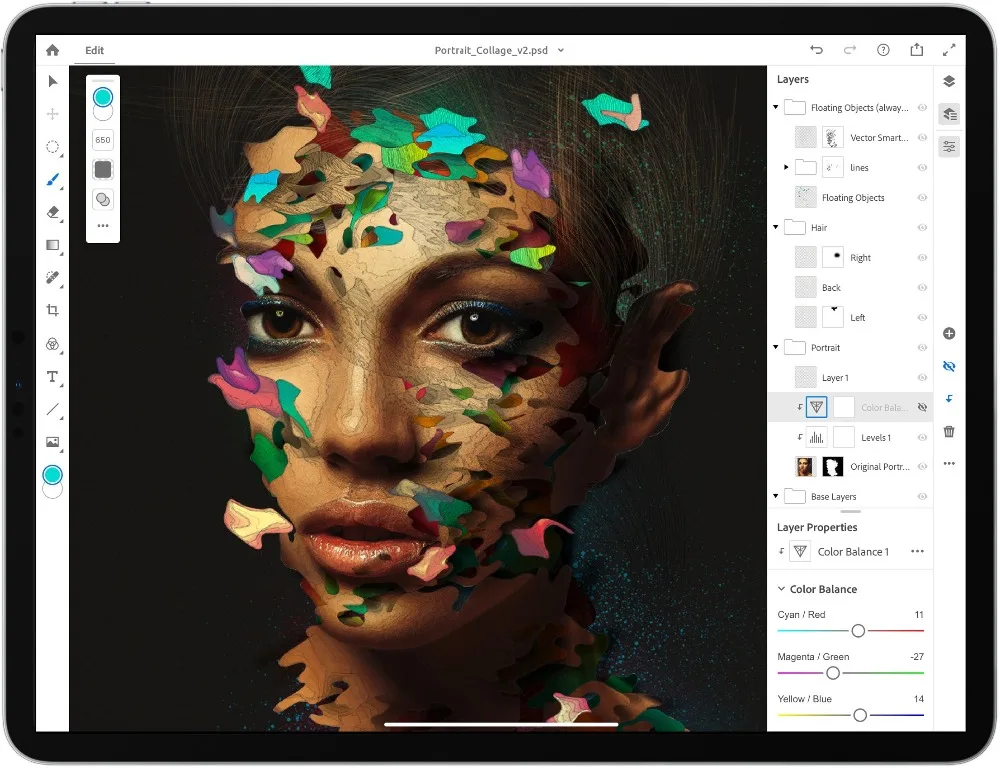This screenshot has width=1000, height=769.
Task: Collapse the Portrait group triangle
Action: [x=776, y=347]
